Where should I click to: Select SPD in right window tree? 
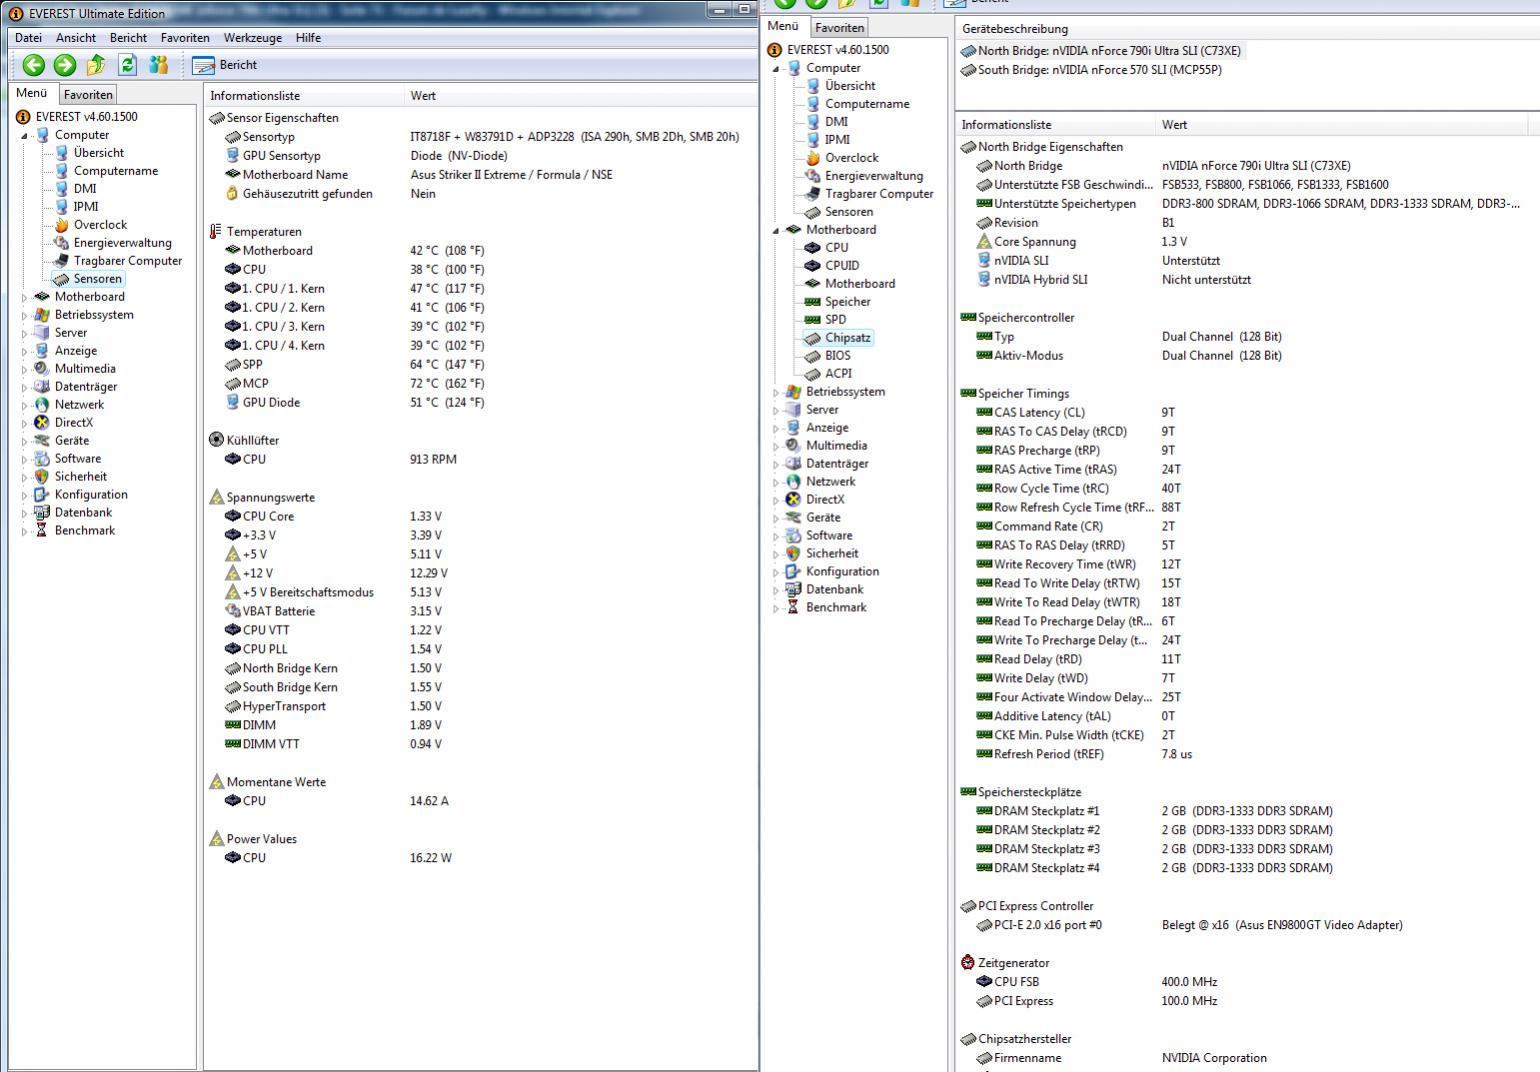[x=835, y=320]
